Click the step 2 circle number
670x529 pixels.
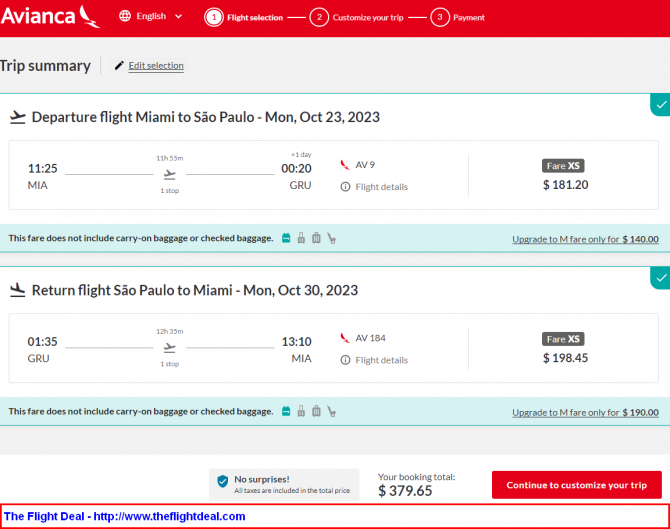pos(319,18)
